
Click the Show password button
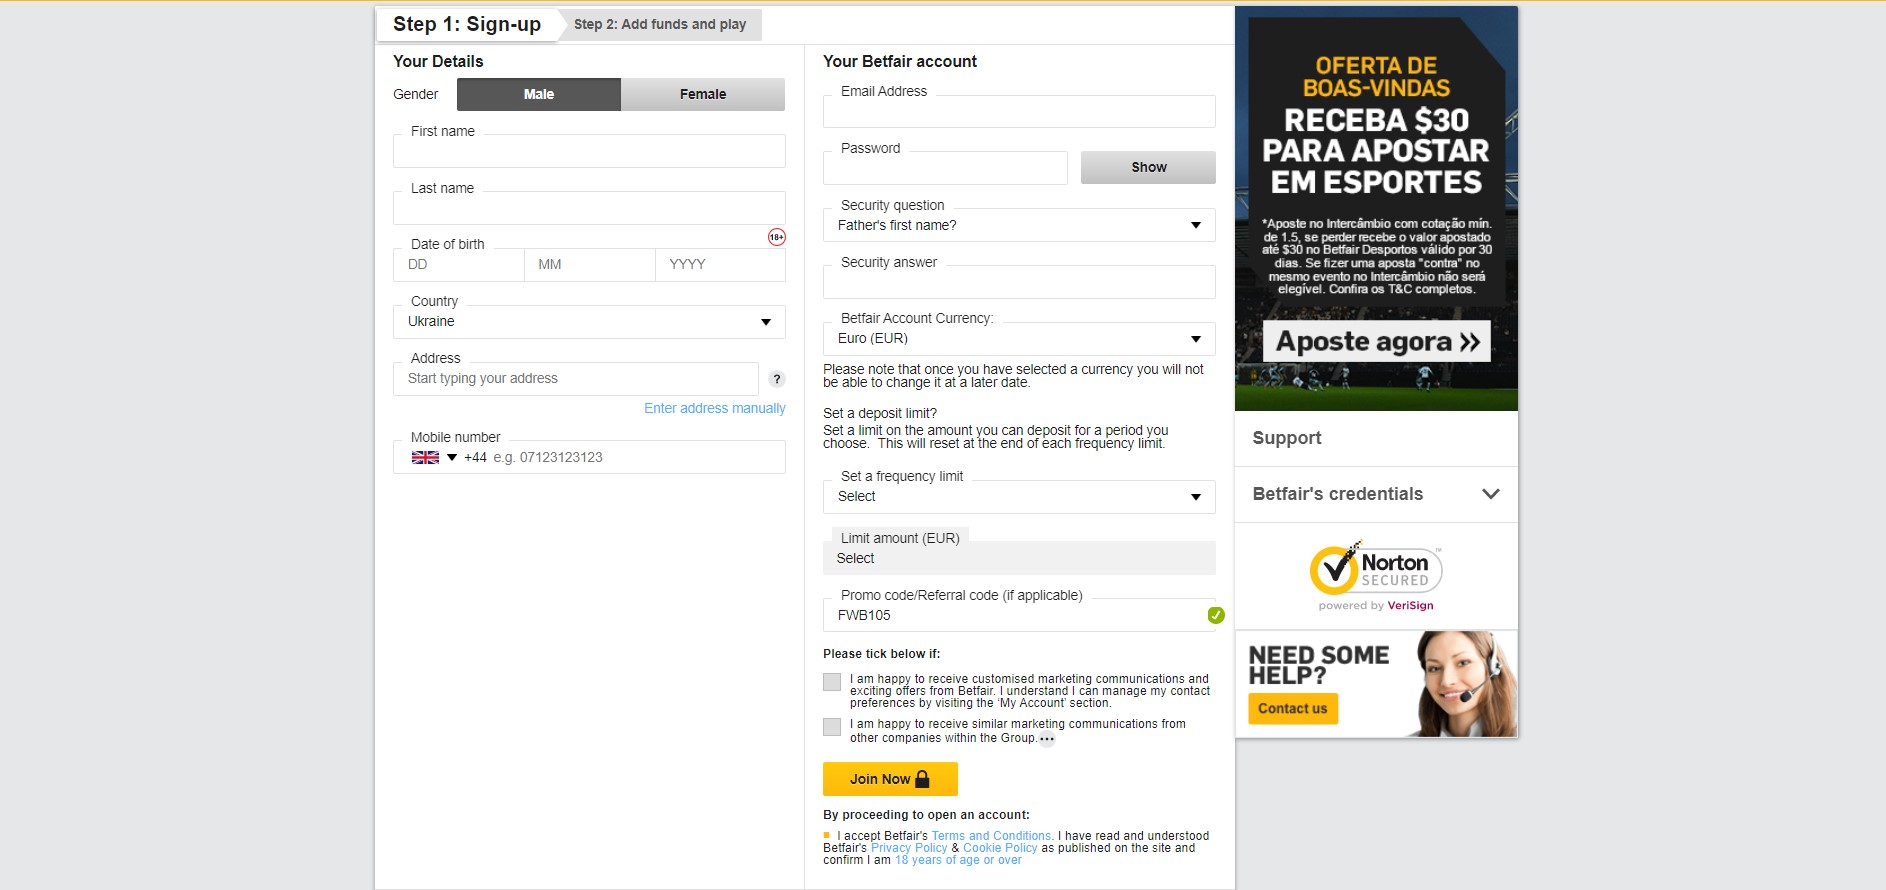click(1148, 167)
